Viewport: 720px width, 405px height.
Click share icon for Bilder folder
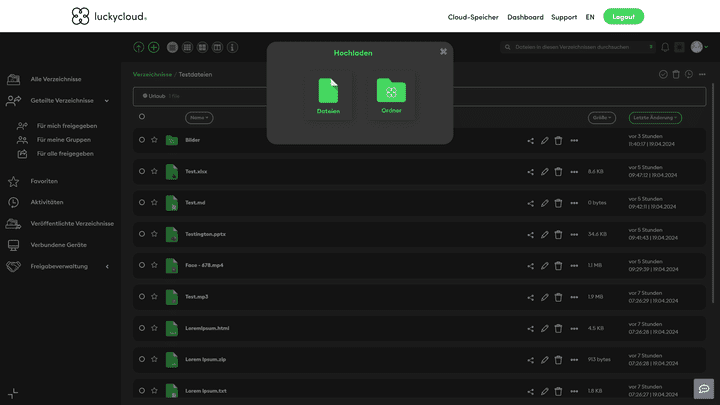point(531,140)
